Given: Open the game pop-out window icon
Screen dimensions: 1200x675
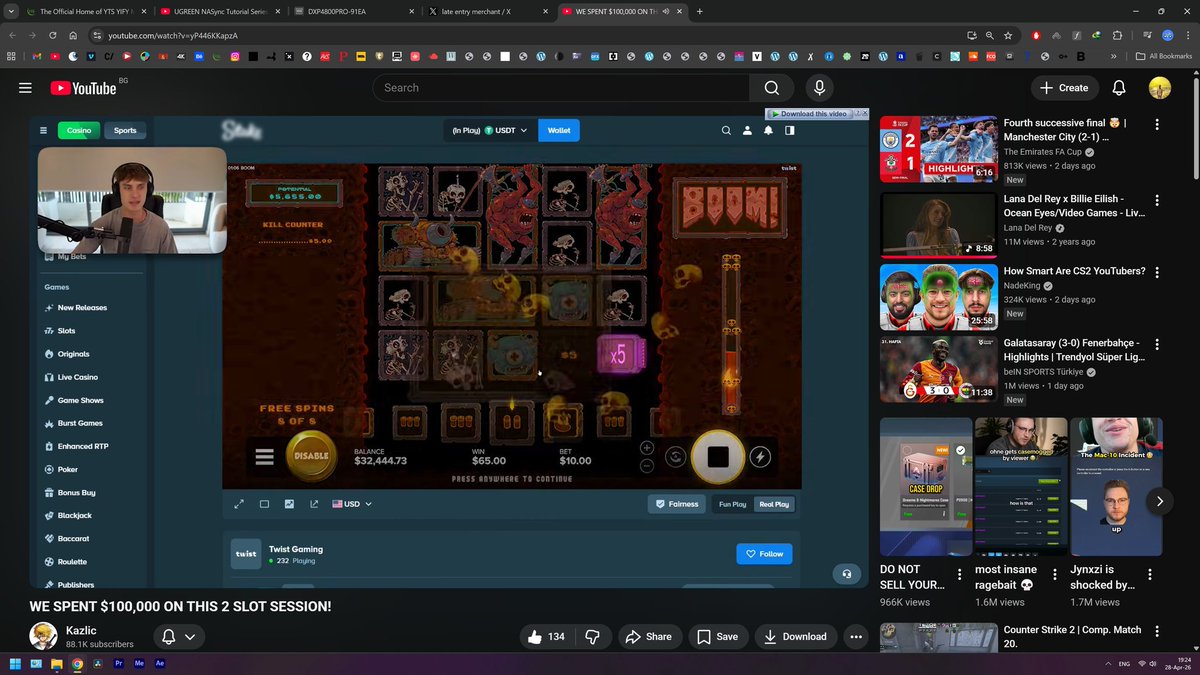Looking at the screenshot, I should point(314,504).
